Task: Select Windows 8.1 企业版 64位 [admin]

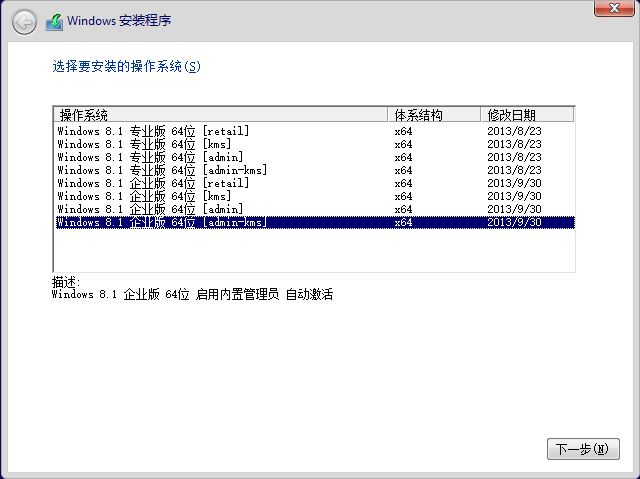Action: click(x=314, y=209)
